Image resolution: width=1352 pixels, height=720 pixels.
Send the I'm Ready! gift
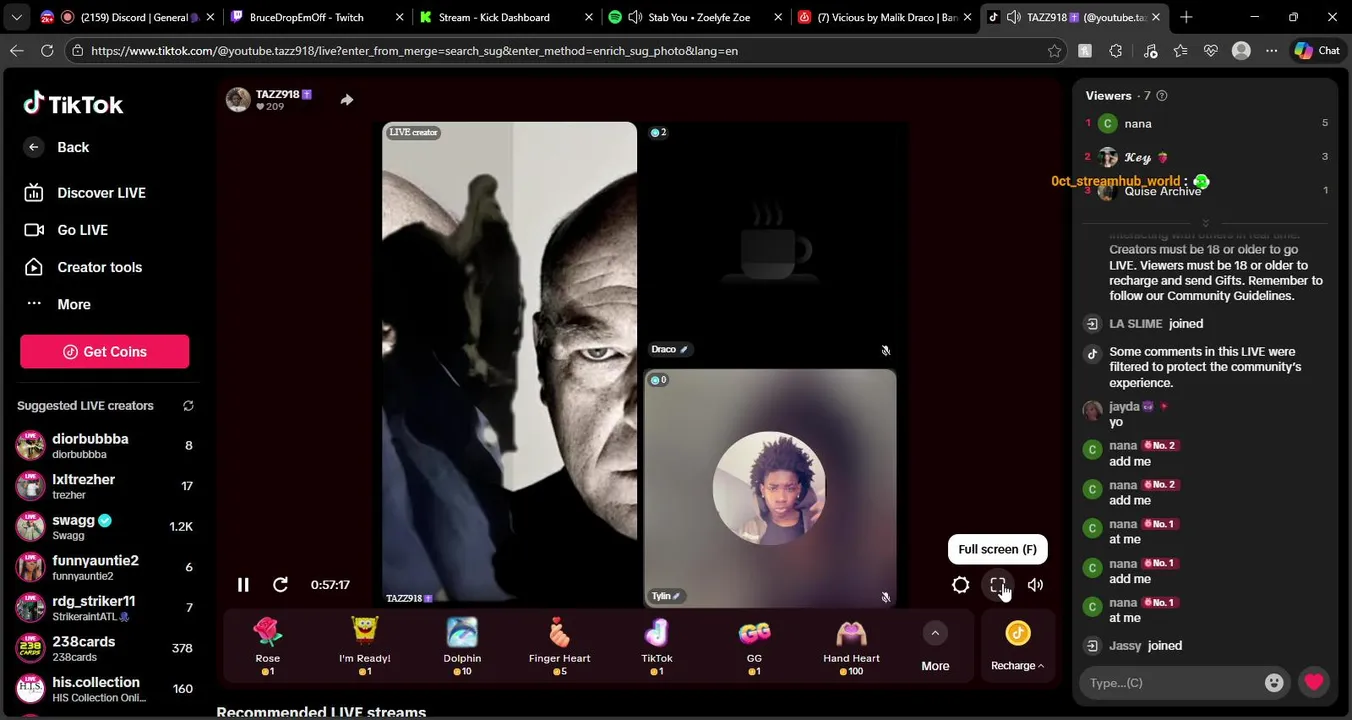(x=365, y=646)
